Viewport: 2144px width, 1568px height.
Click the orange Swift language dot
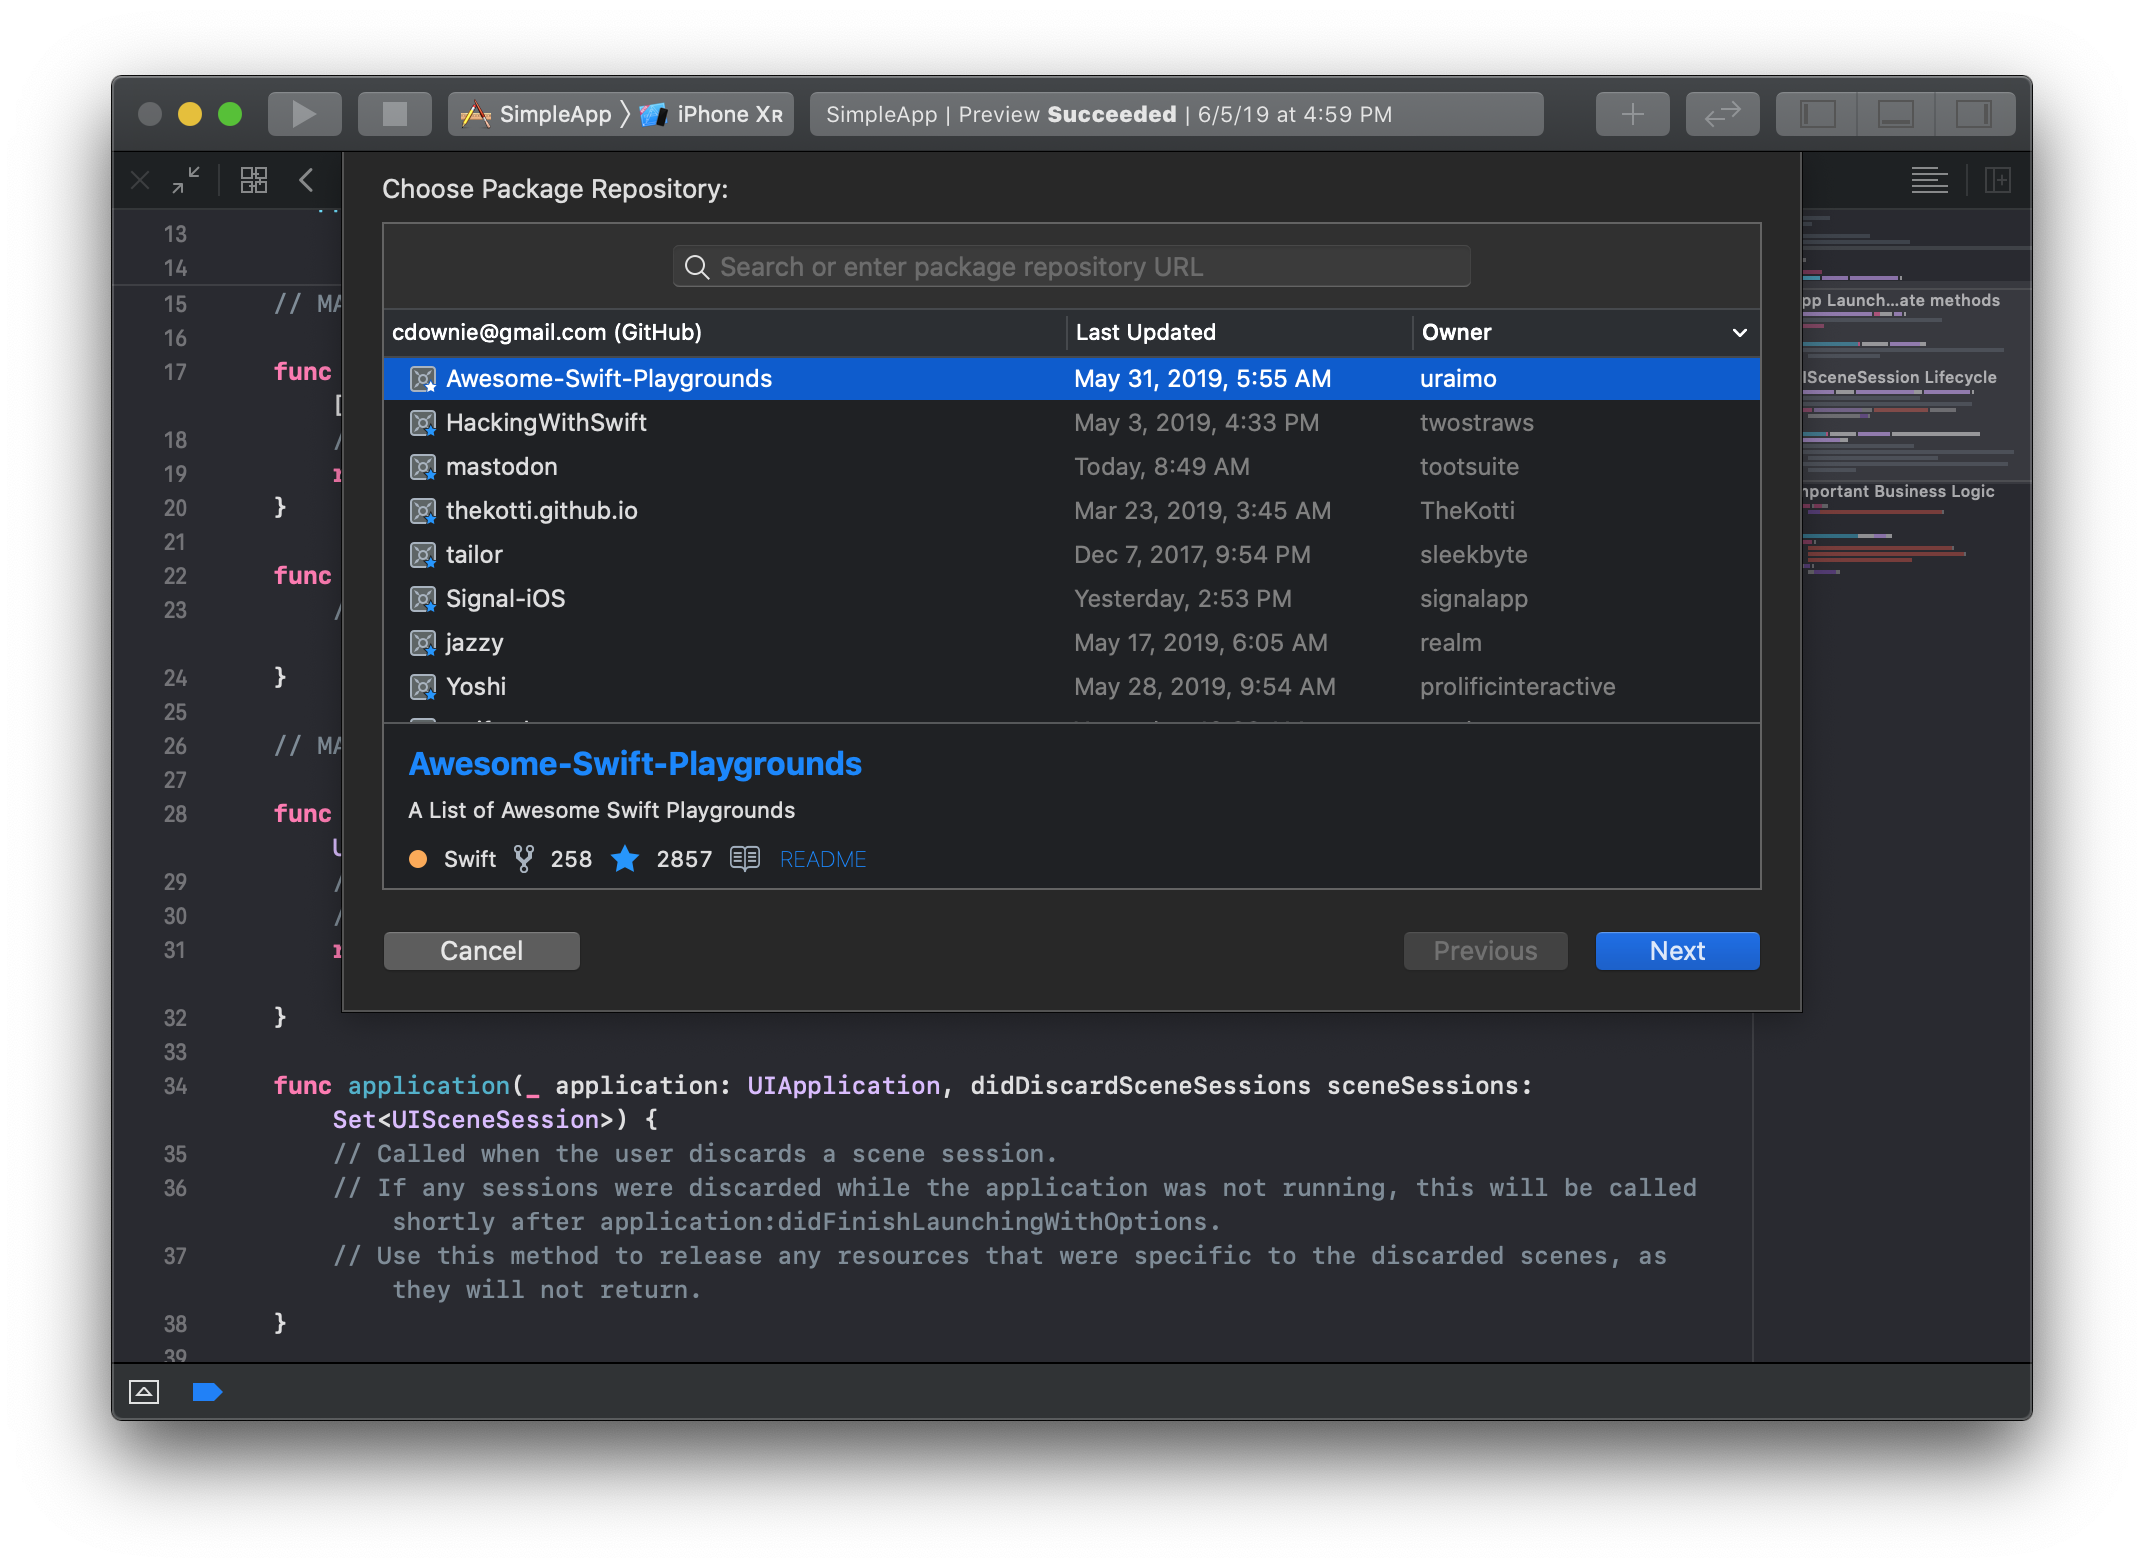tap(418, 859)
